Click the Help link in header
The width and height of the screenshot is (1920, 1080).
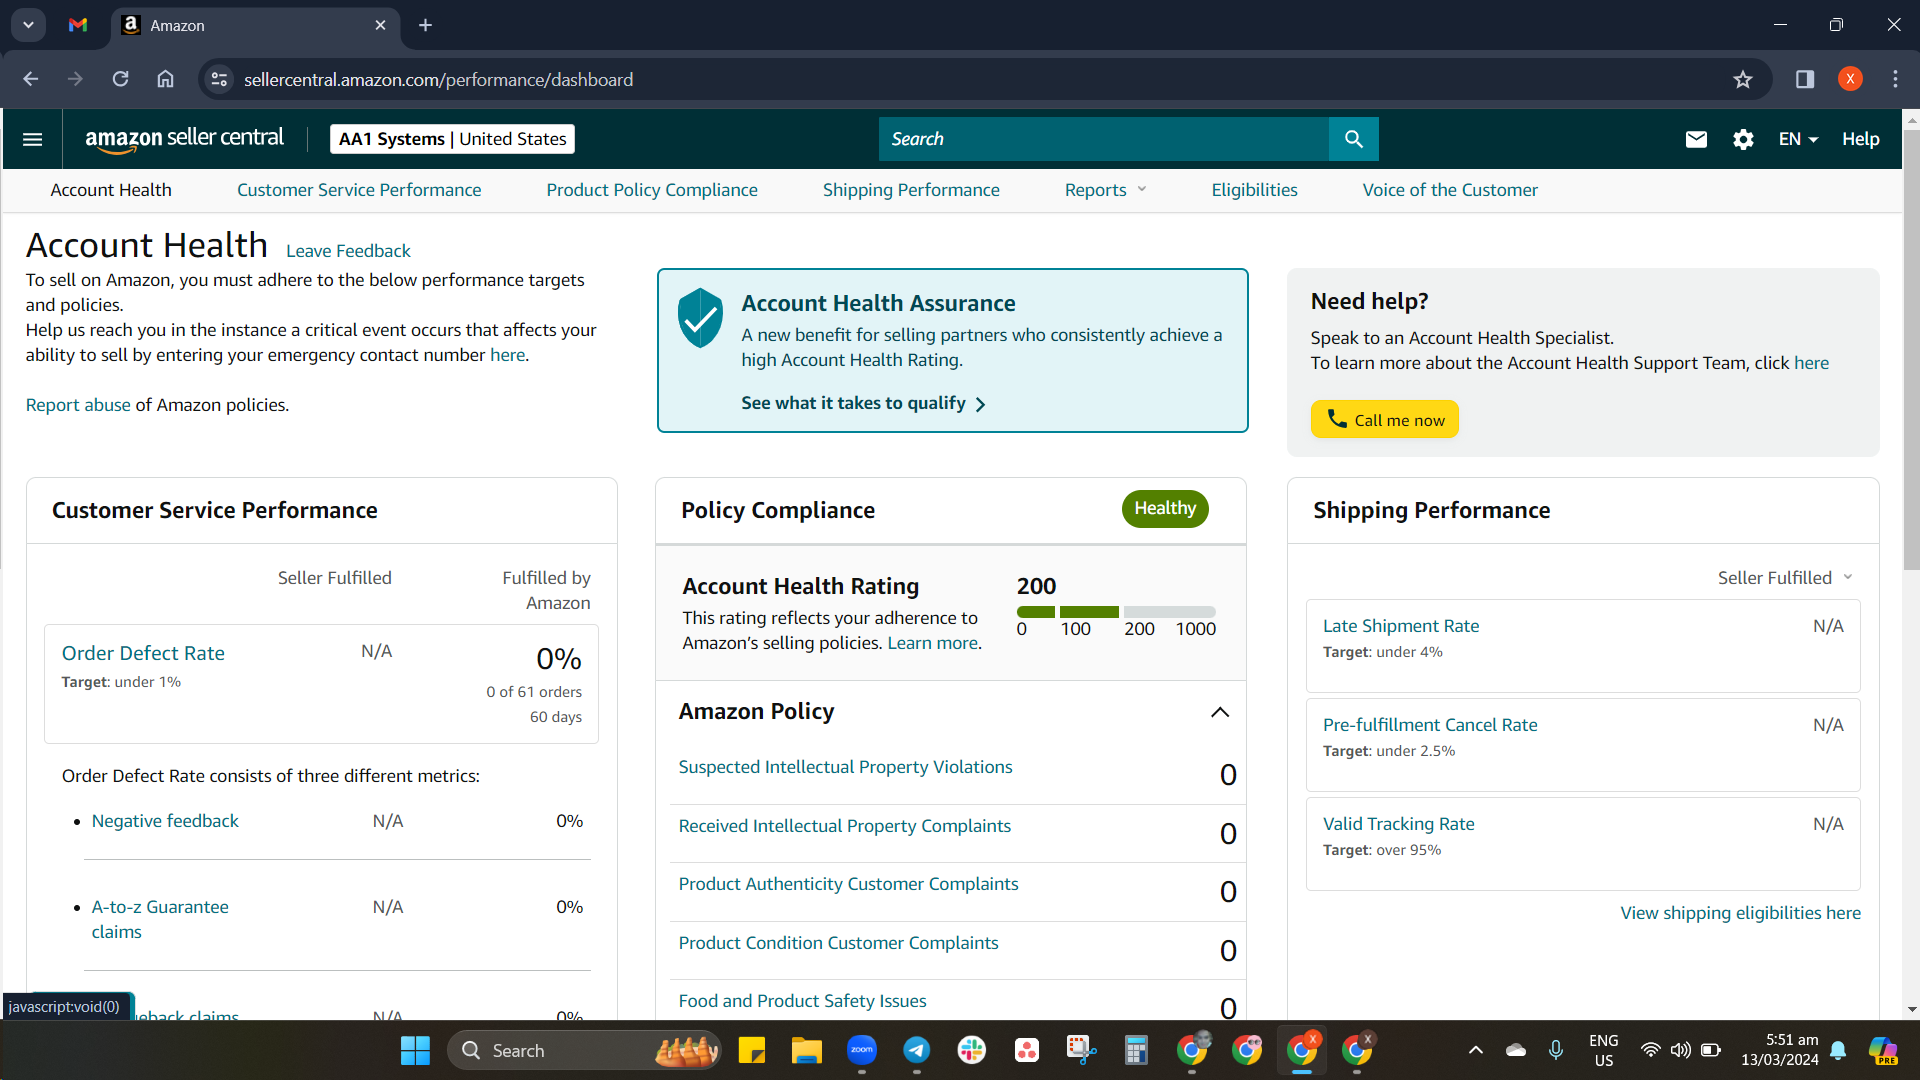(1861, 139)
